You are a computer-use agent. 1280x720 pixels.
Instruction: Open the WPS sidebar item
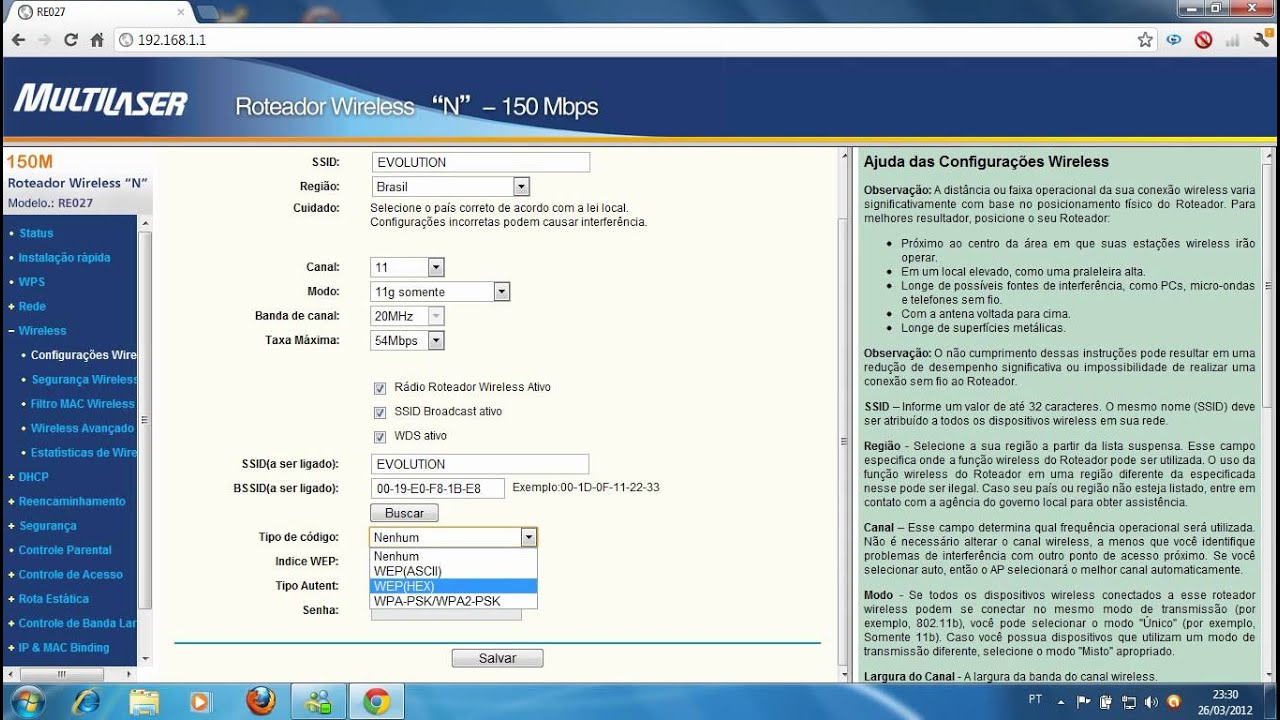[32, 282]
